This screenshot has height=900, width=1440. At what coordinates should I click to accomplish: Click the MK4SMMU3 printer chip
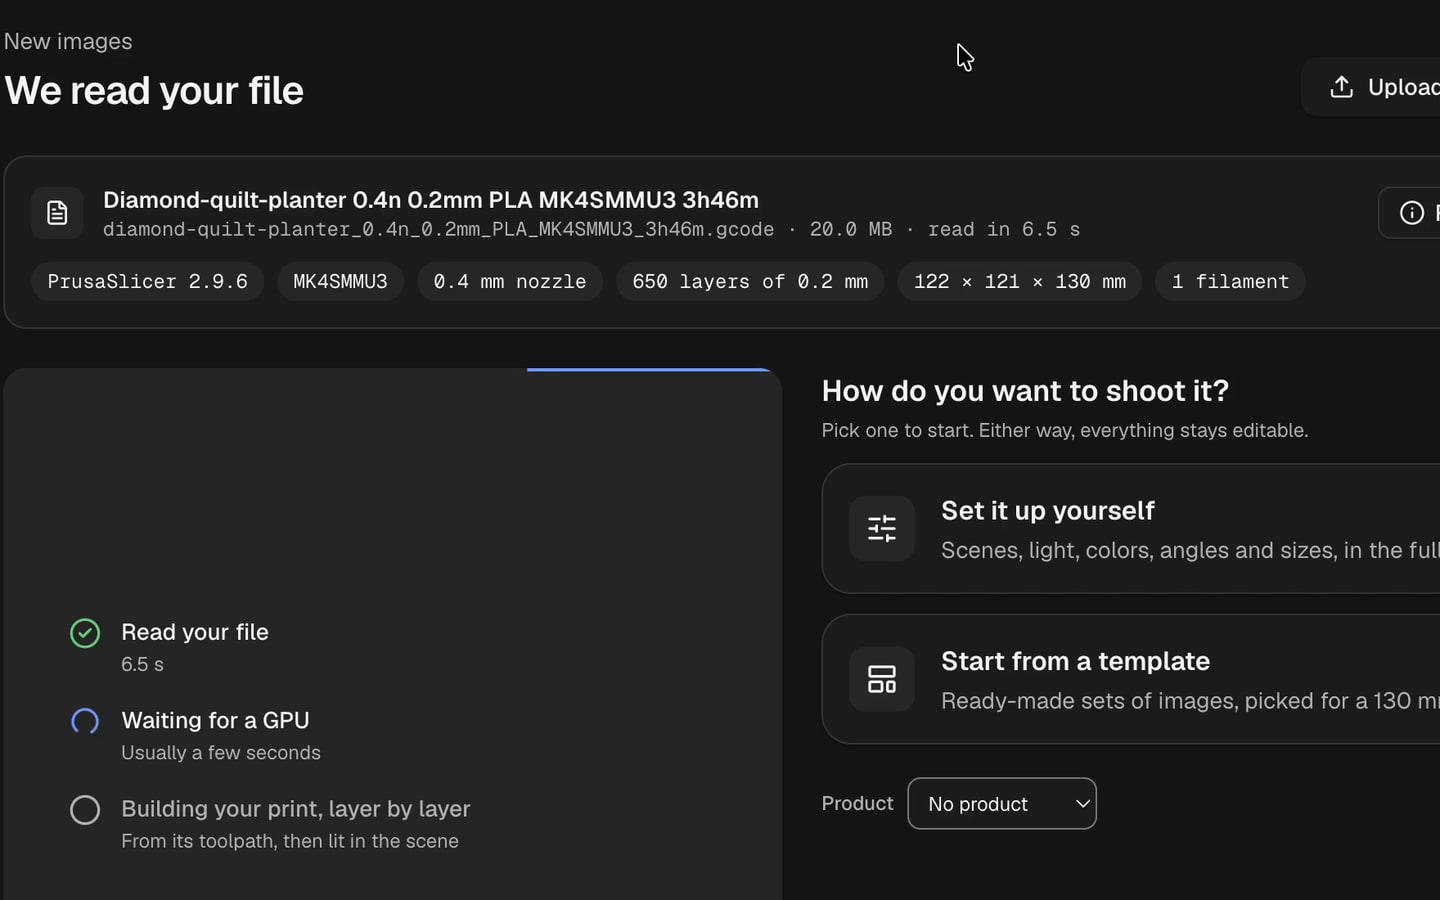(x=340, y=282)
